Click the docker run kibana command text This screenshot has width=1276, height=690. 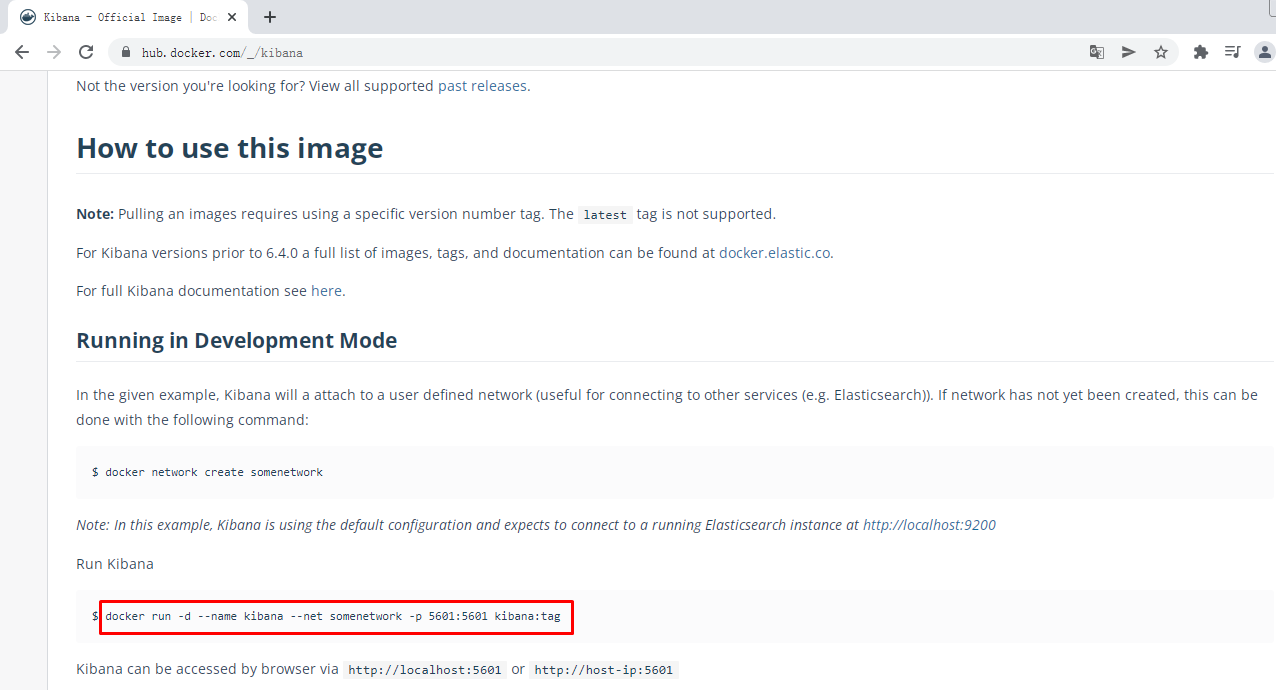click(333, 616)
